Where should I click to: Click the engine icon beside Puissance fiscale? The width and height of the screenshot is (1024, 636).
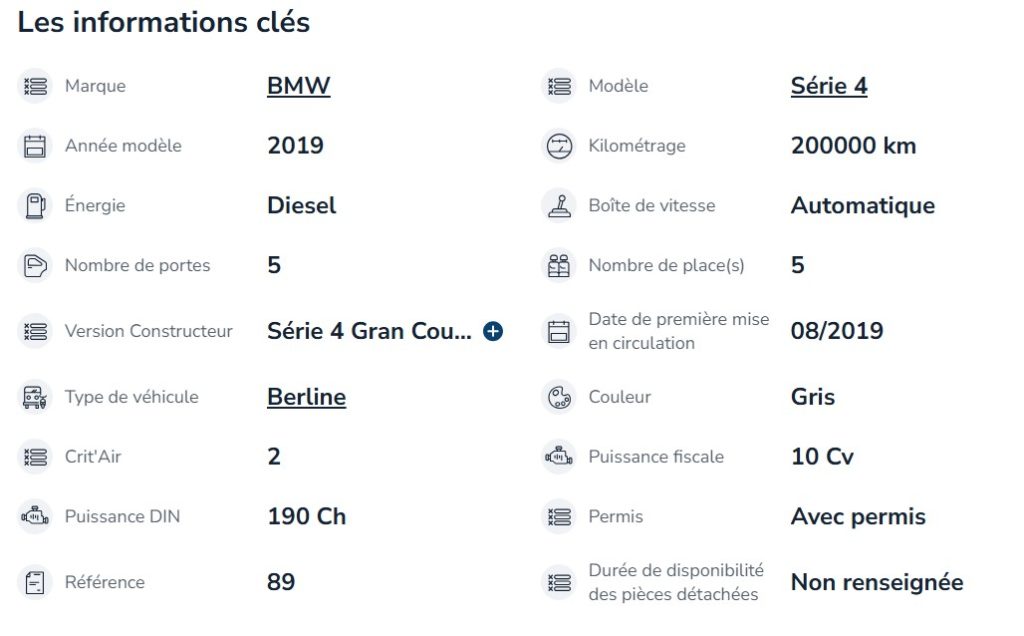tap(558, 457)
